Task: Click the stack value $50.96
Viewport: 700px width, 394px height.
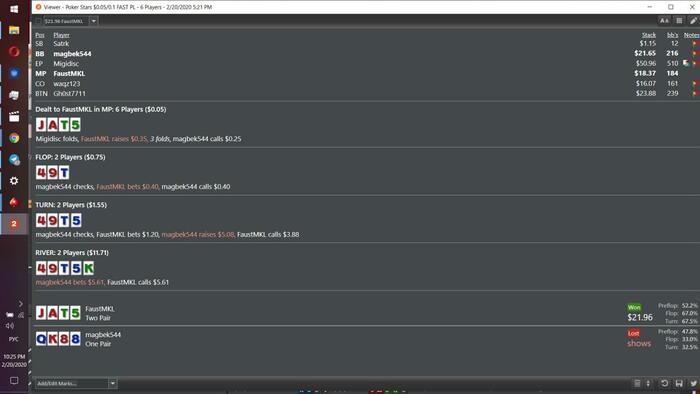Action: click(x=646, y=63)
